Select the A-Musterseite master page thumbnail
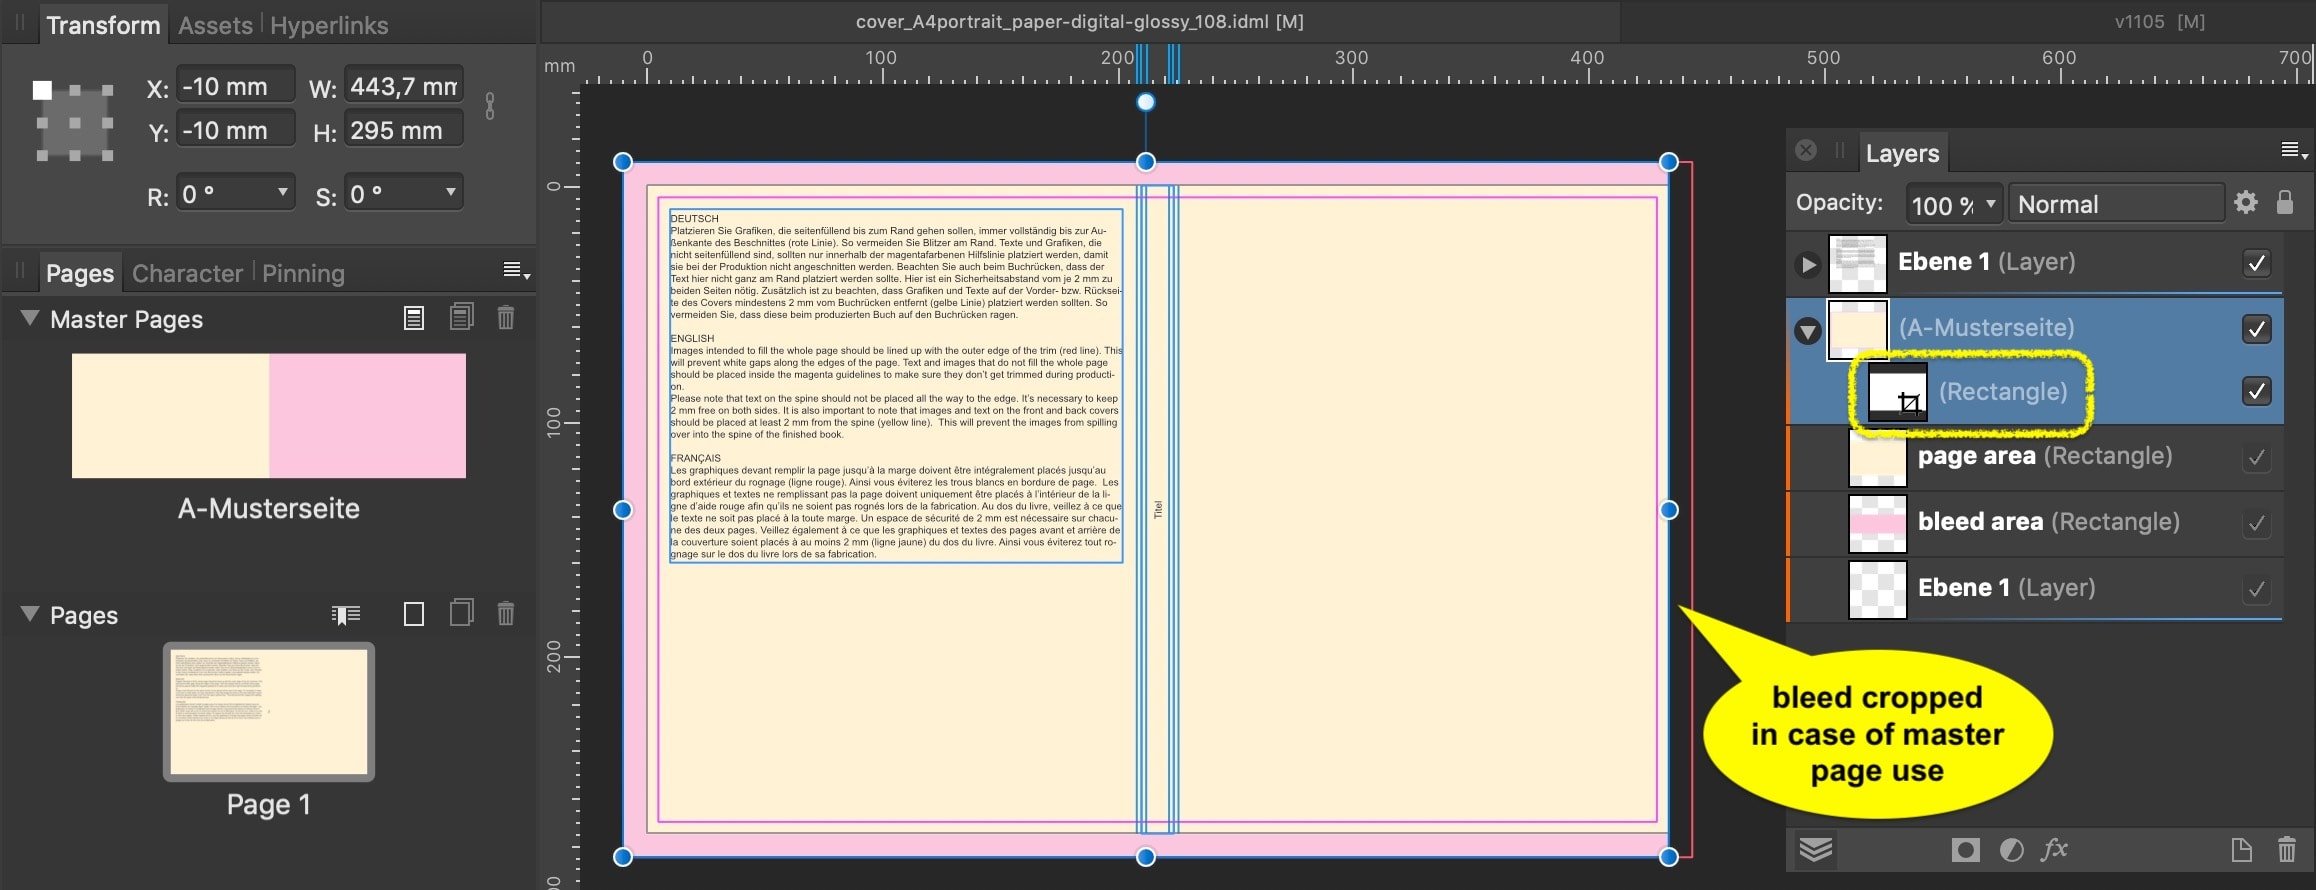This screenshot has height=890, width=2316. tap(268, 415)
